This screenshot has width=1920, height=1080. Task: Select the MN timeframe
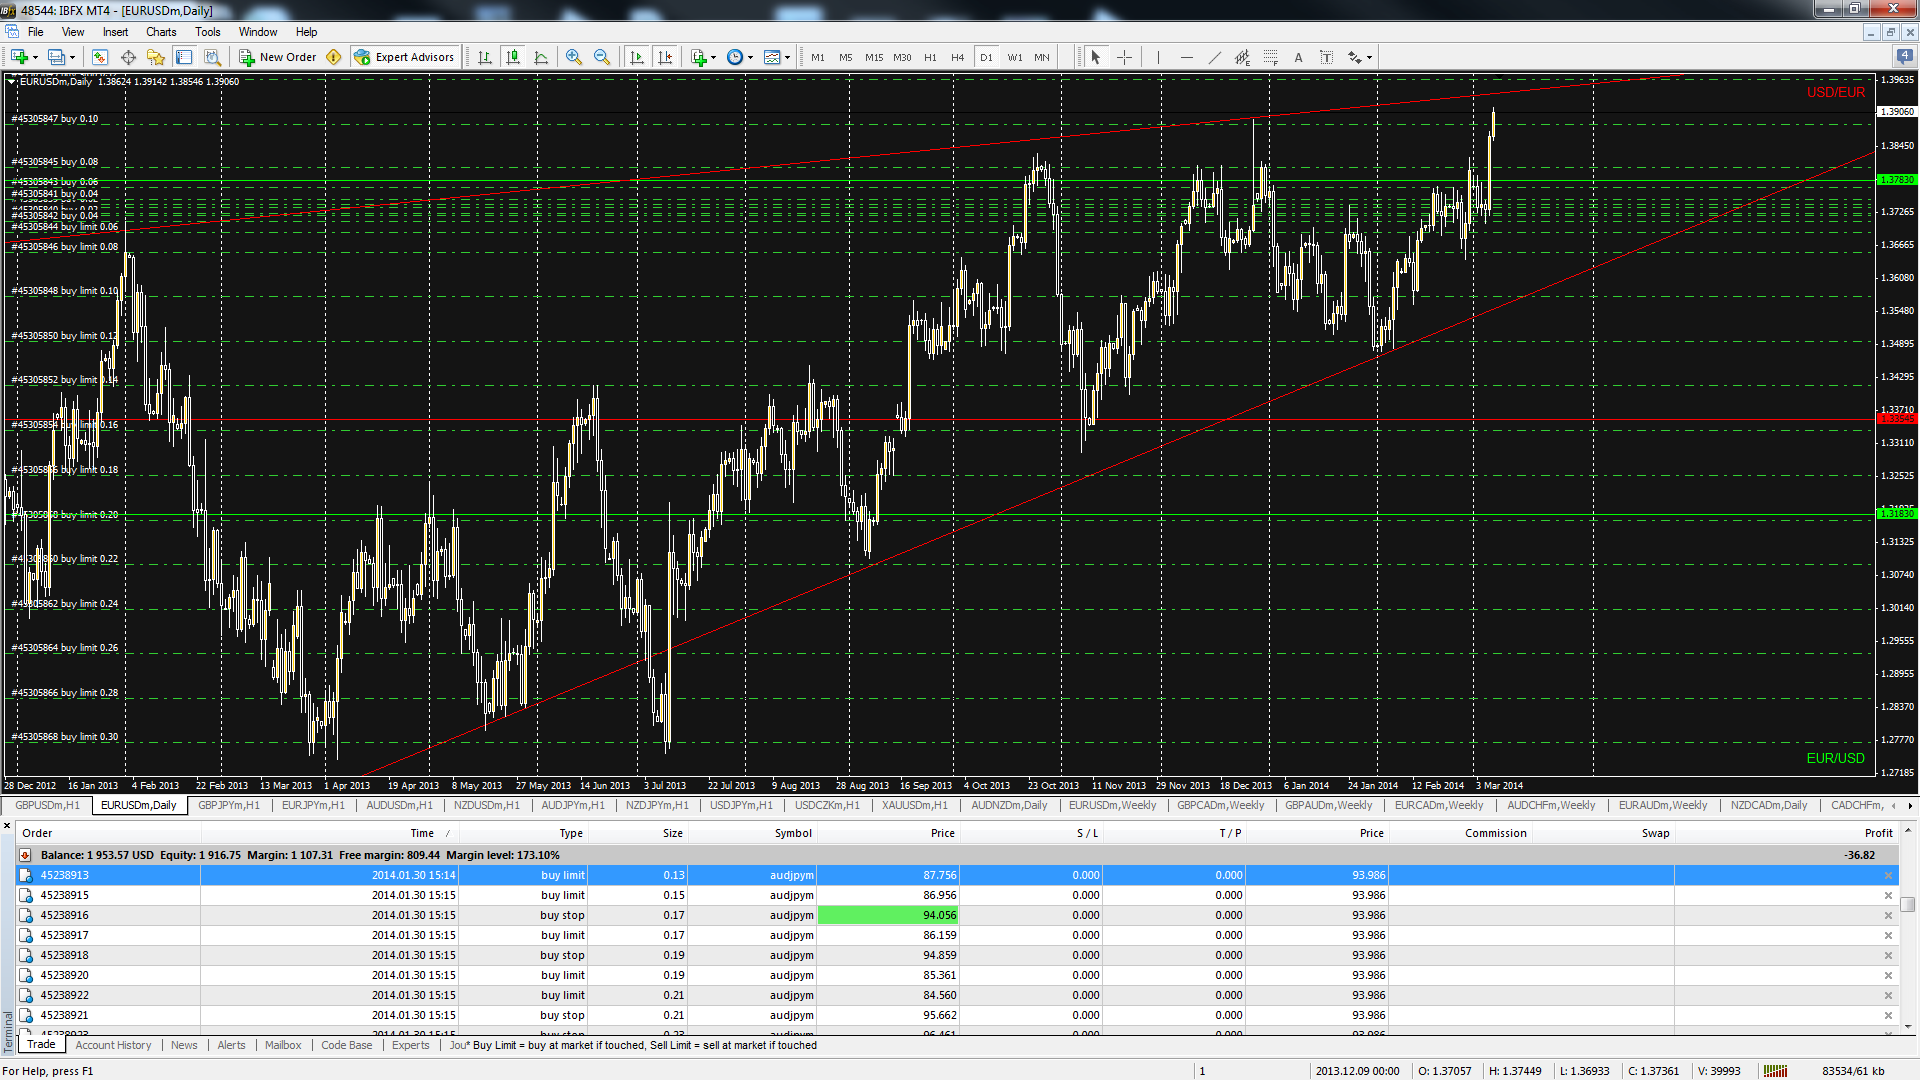click(1042, 57)
